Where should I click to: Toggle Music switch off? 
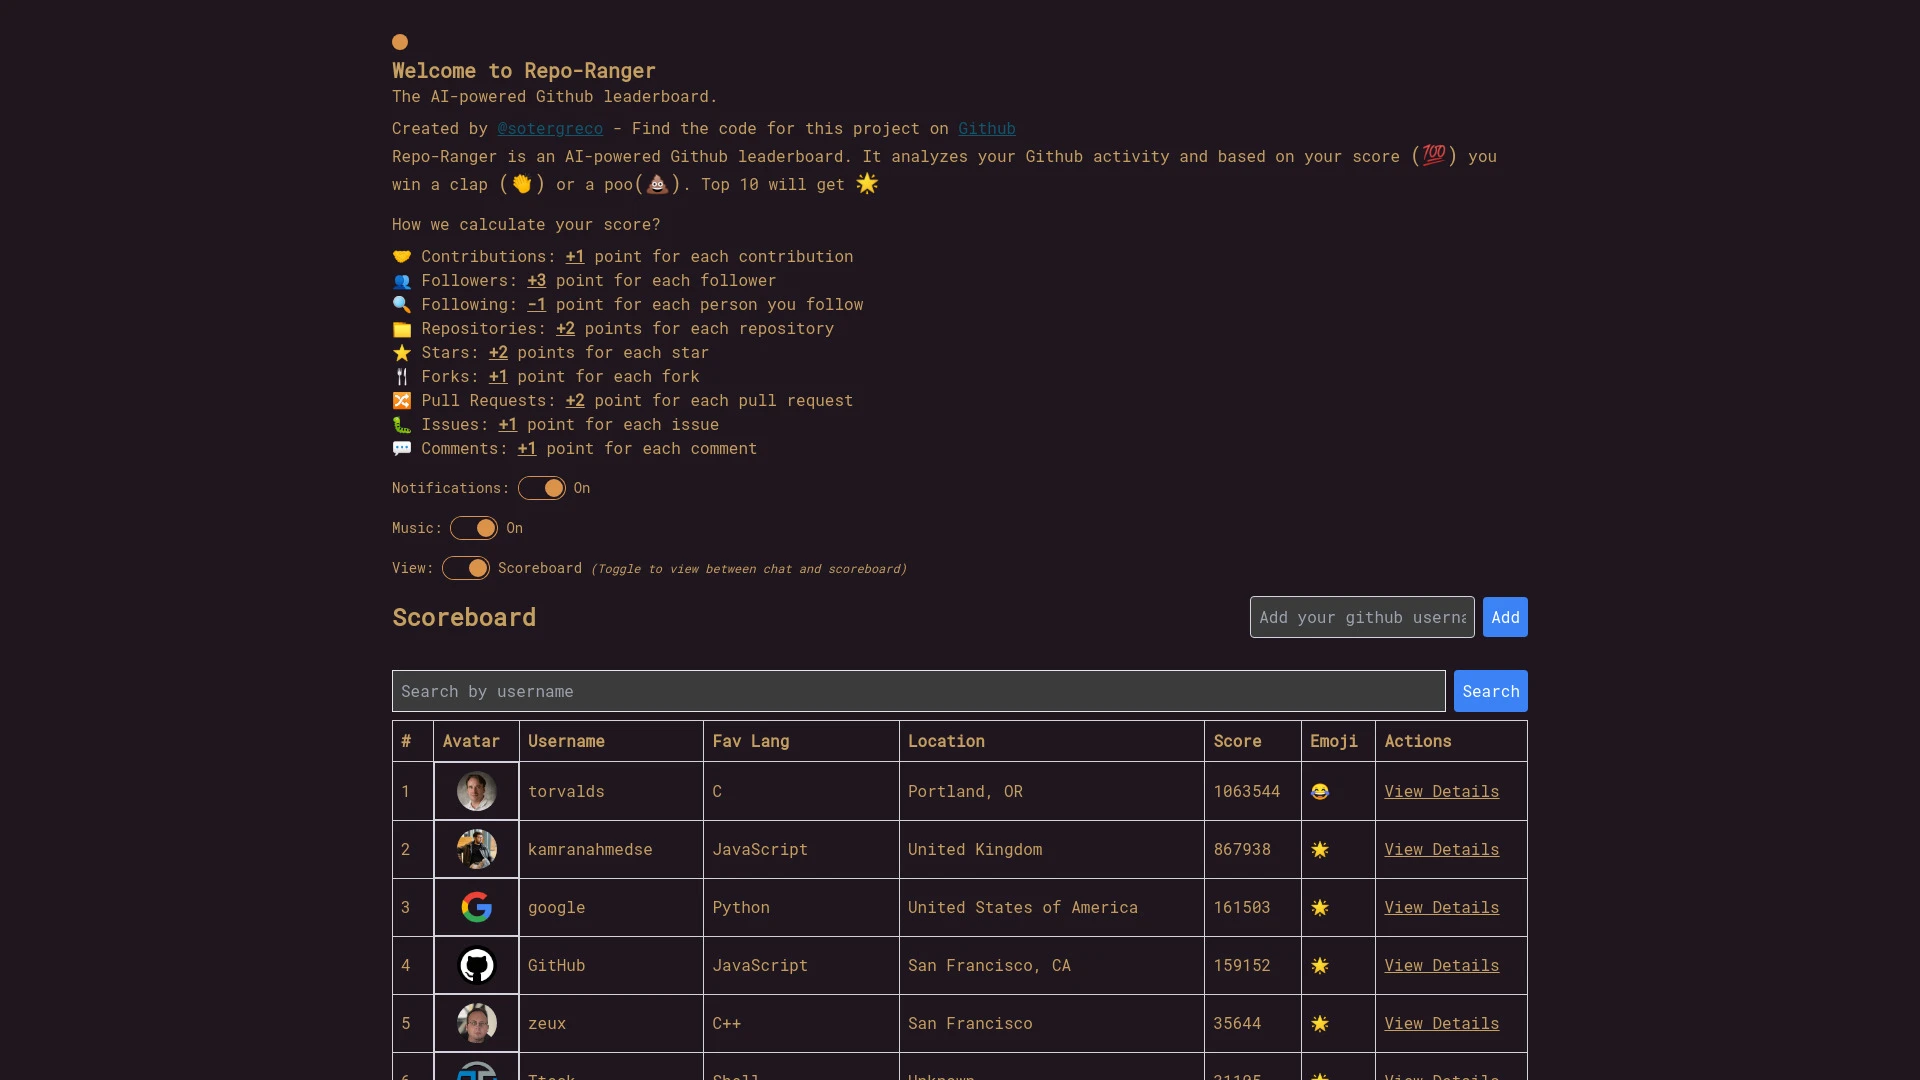click(473, 527)
